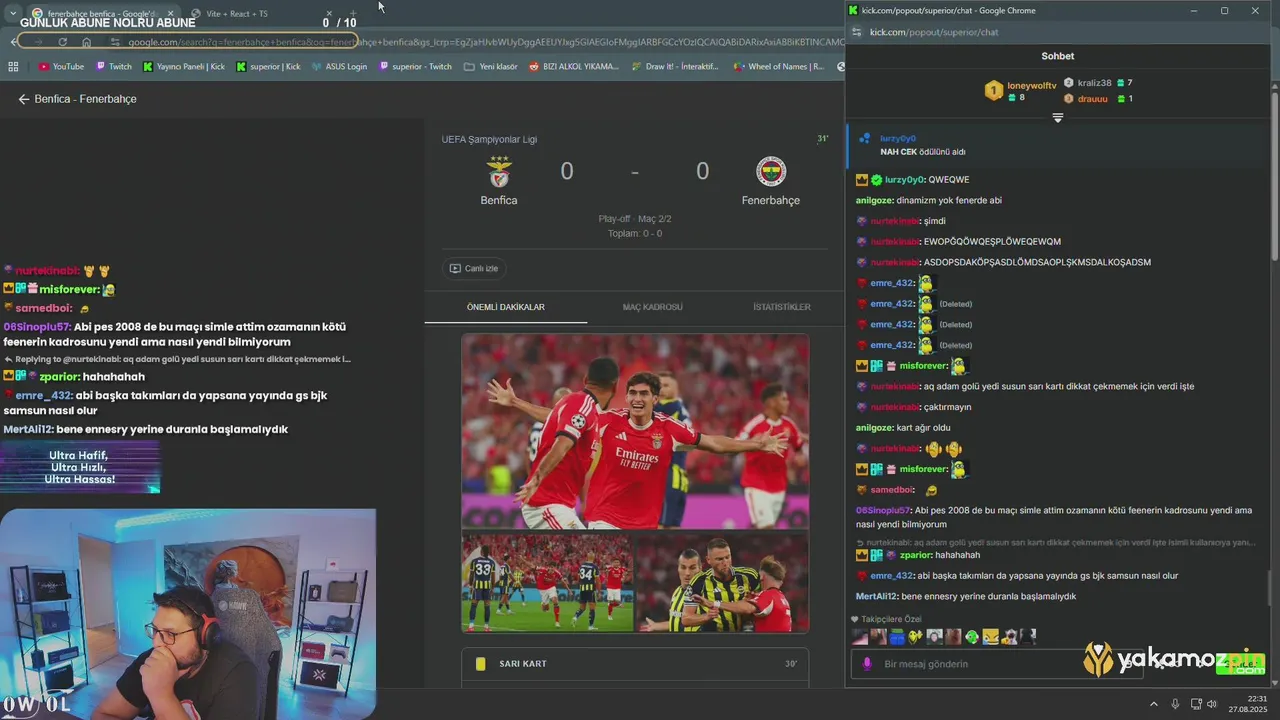This screenshot has height=720, width=1280.
Task: View site information for google.com
Action: [115, 42]
